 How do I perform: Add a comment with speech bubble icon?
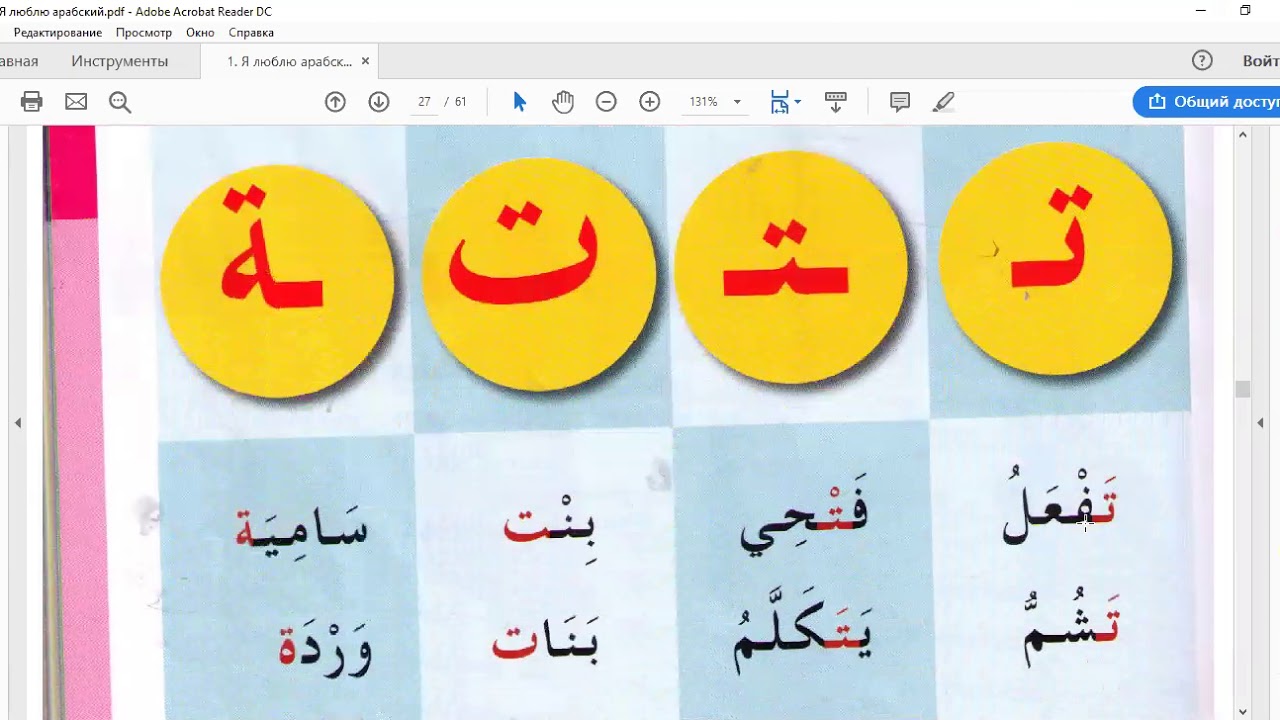900,102
